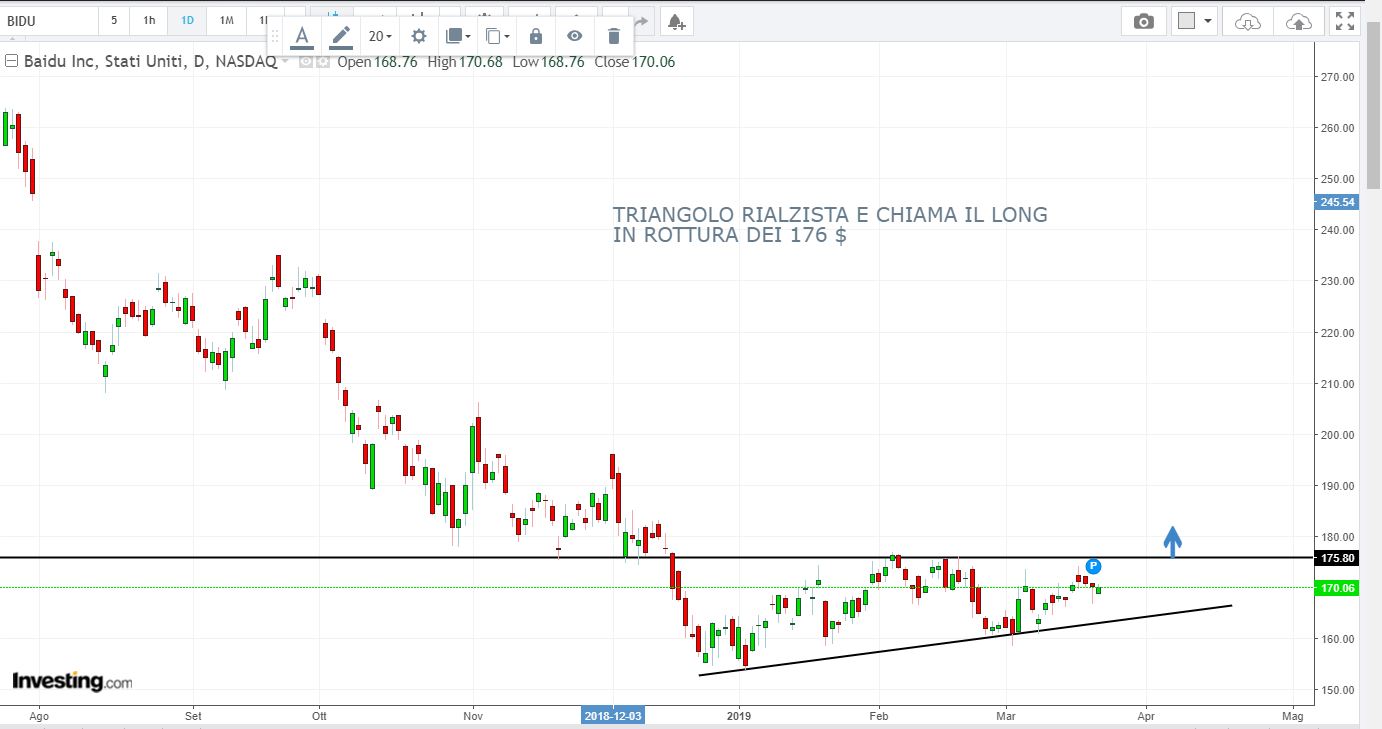
Task: Expand the visual order layers dropdown
Action: tap(458, 37)
